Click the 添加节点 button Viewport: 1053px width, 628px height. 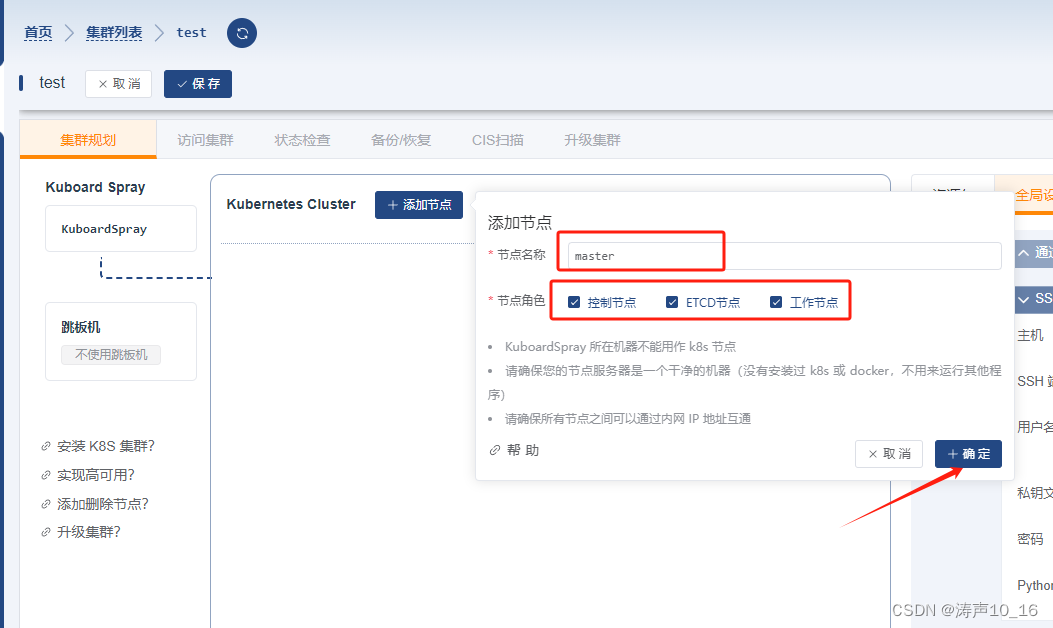[419, 205]
